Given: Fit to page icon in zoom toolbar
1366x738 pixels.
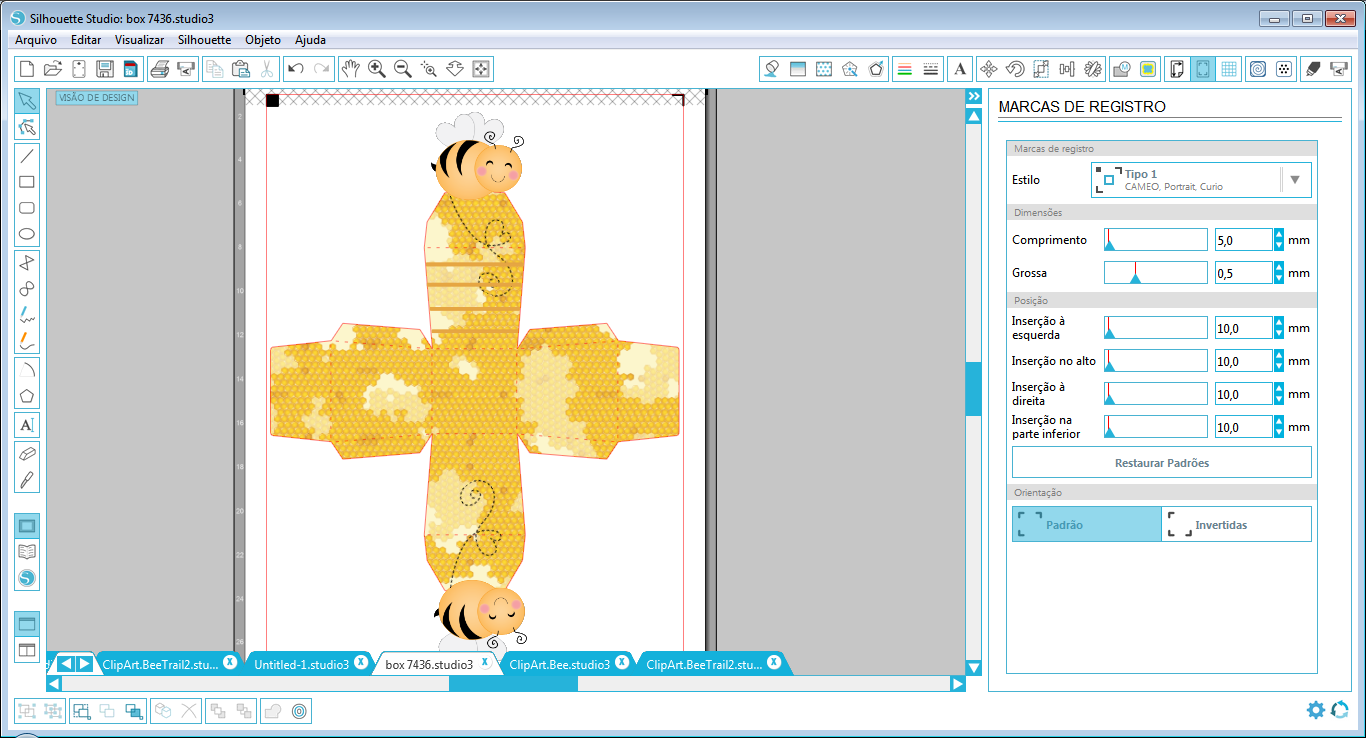Looking at the screenshot, I should pyautogui.click(x=481, y=69).
